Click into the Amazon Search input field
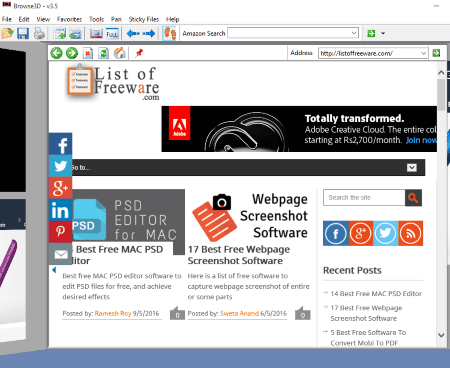 (289, 33)
